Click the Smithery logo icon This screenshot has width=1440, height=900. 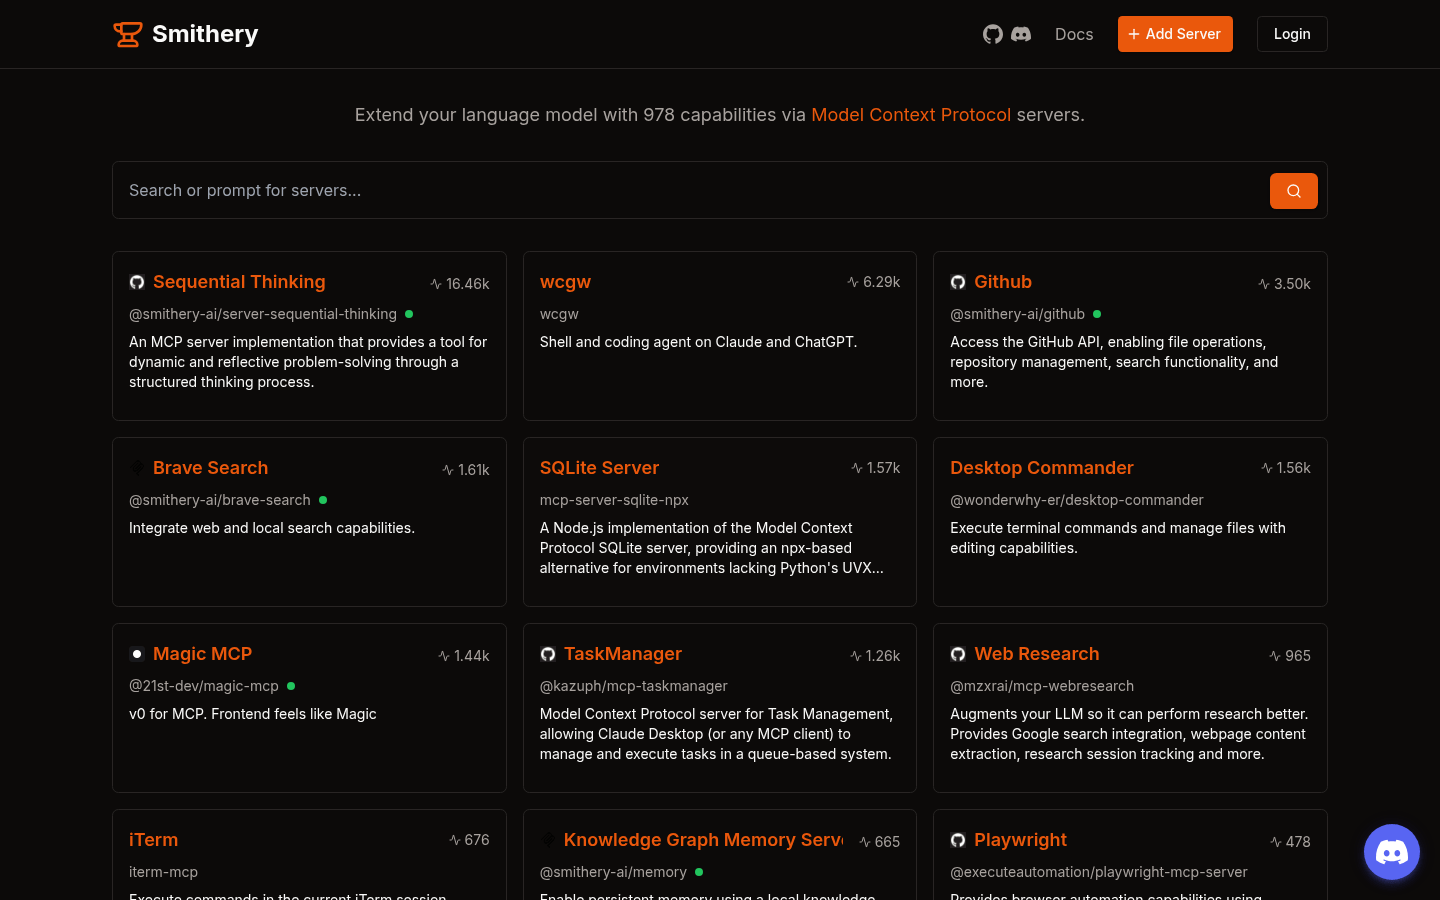pyautogui.click(x=127, y=34)
